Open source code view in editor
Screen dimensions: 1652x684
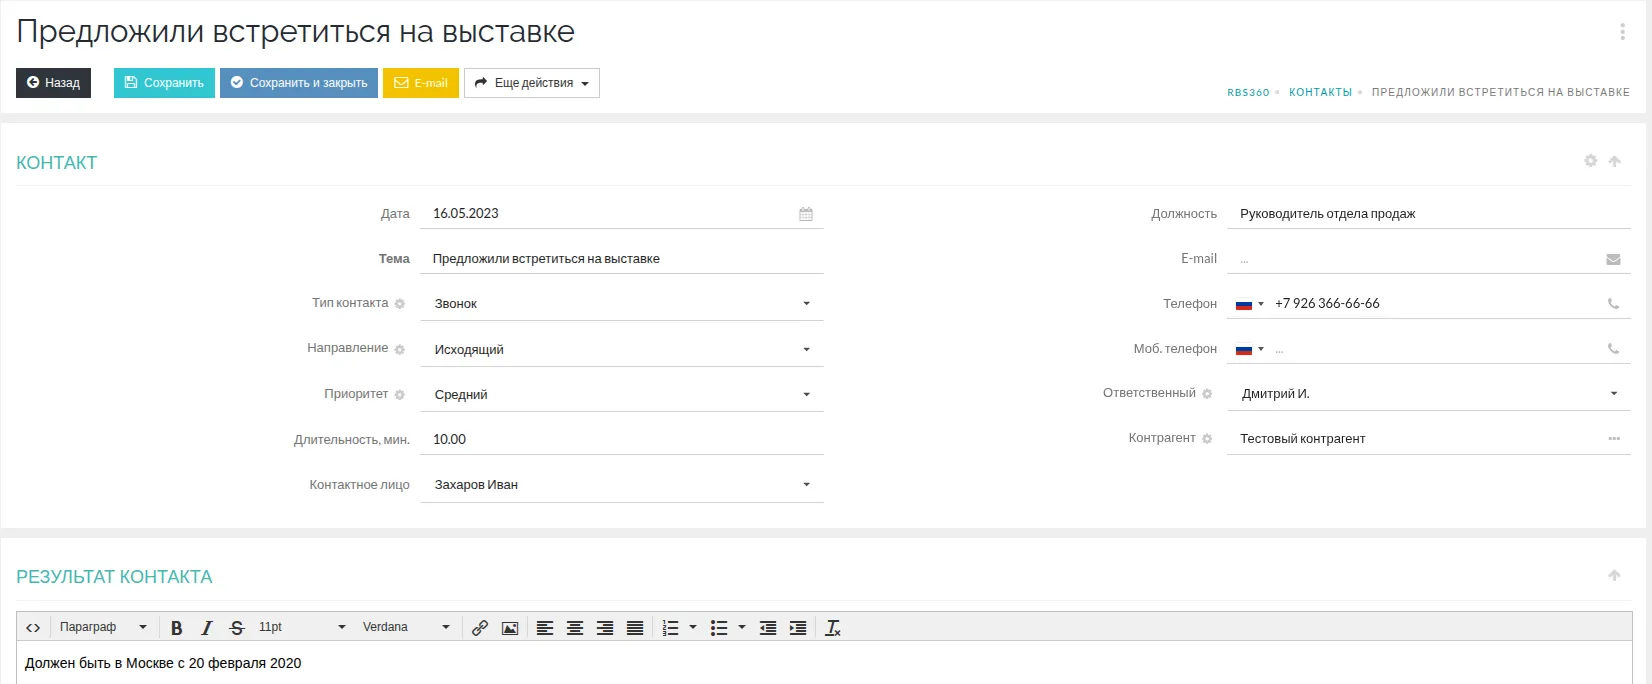(33, 628)
